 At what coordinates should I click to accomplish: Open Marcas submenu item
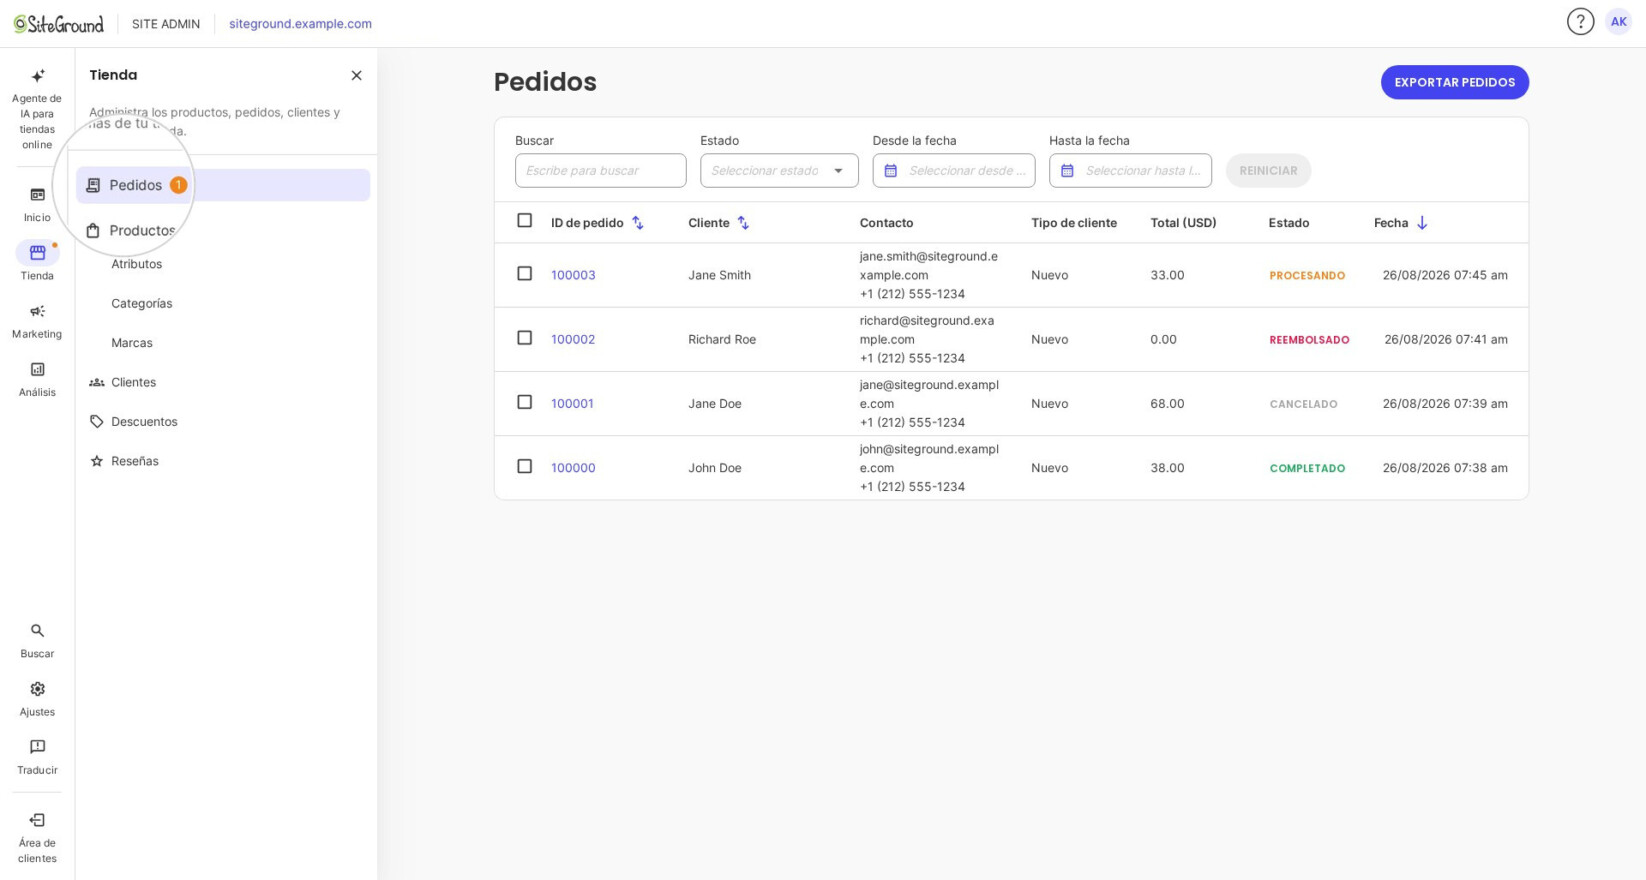click(x=132, y=343)
